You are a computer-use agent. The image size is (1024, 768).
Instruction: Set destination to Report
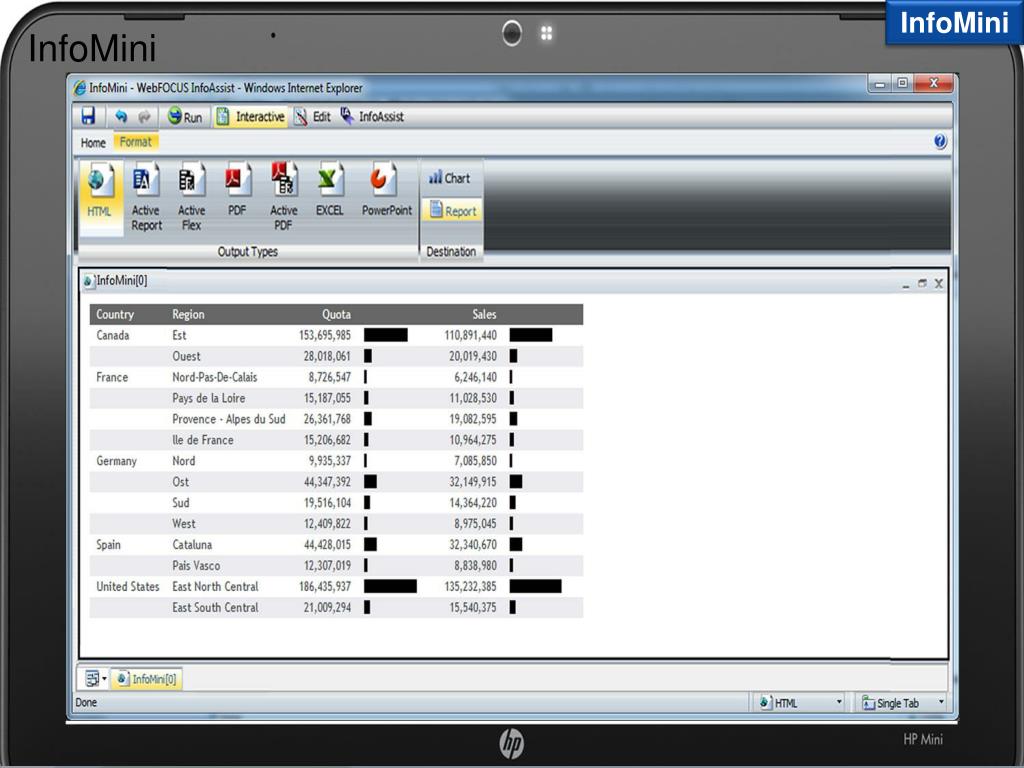pyautogui.click(x=453, y=211)
